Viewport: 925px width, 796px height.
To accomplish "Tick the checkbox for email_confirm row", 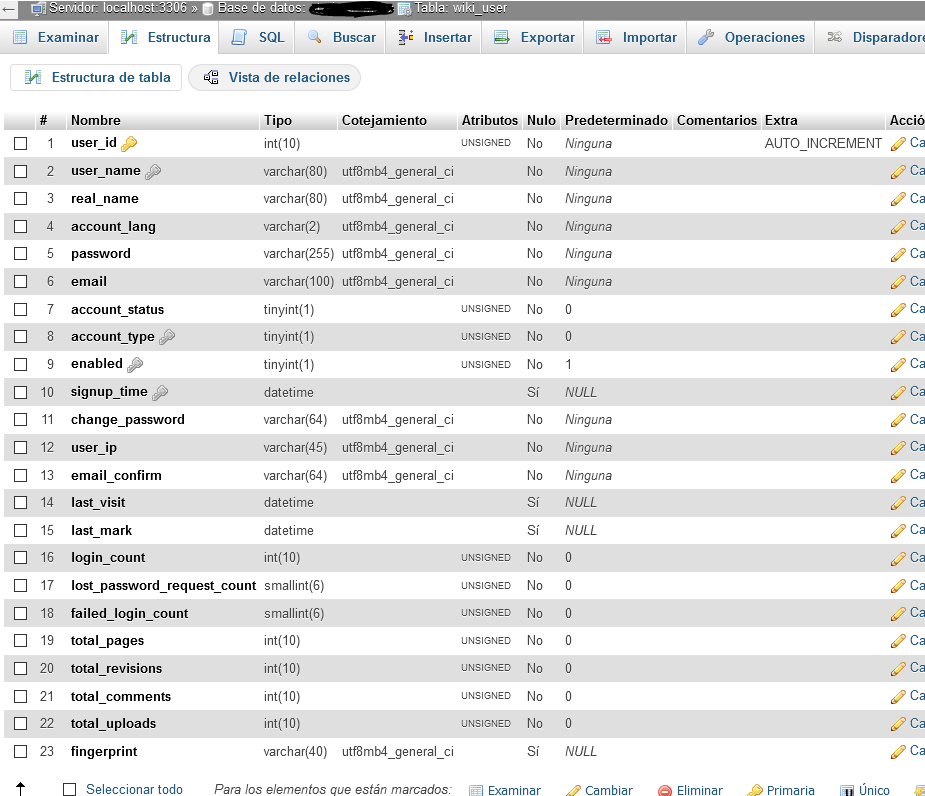I will tap(20, 476).
